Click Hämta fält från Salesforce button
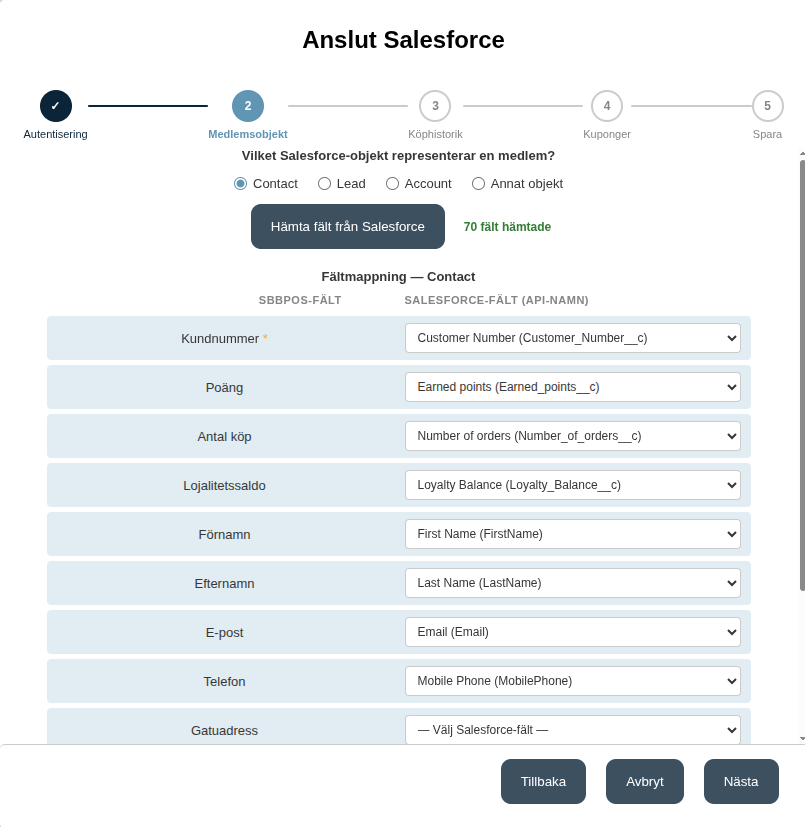 348,226
